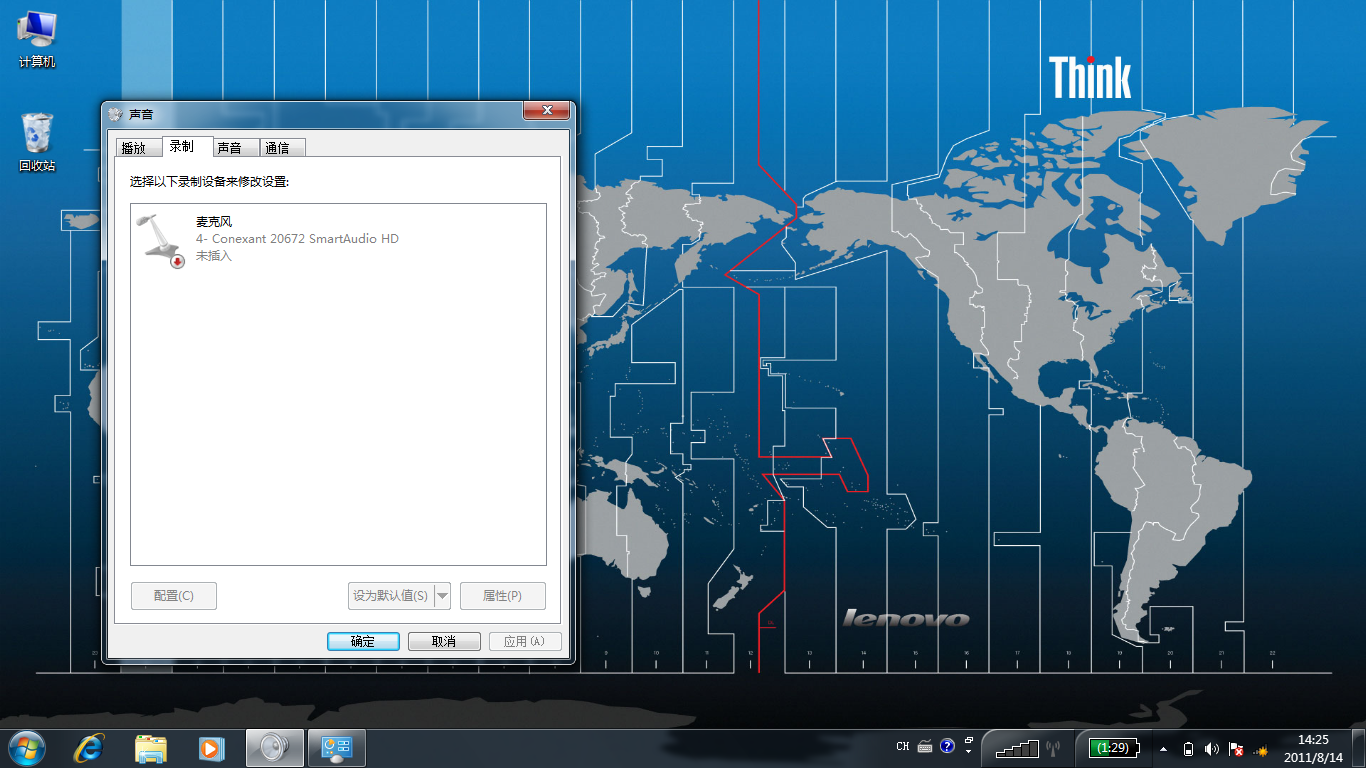The image size is (1366, 768).
Task: Click the CH input language indicator
Action: click(903, 747)
